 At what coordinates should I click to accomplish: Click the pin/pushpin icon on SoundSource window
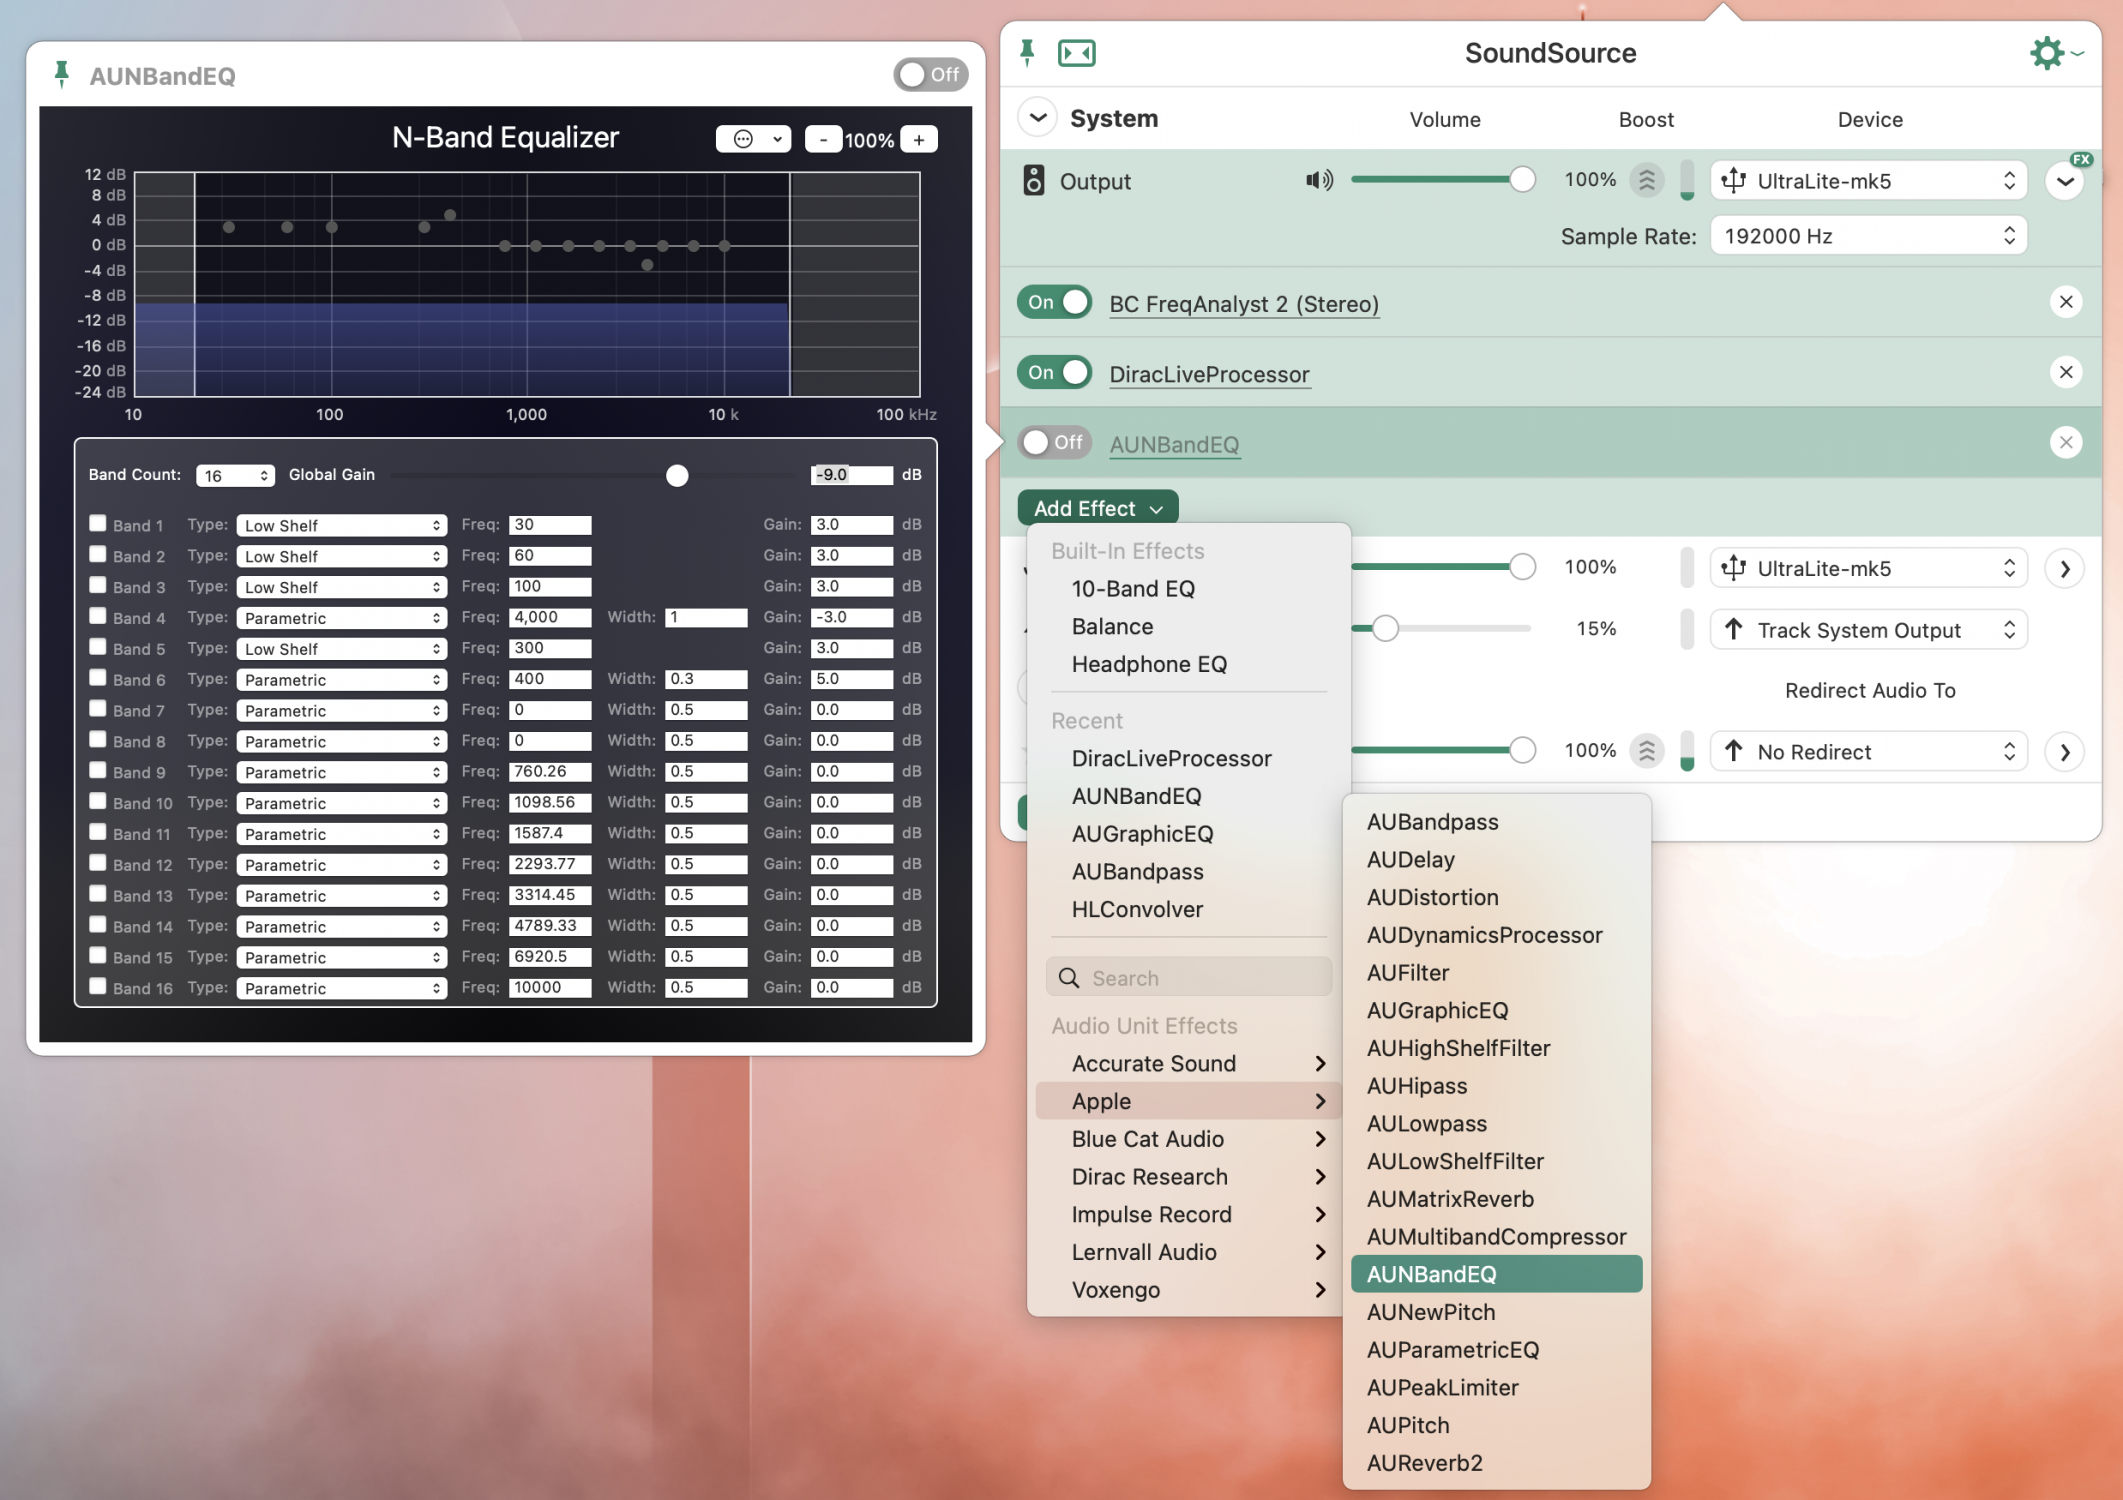pos(1029,52)
